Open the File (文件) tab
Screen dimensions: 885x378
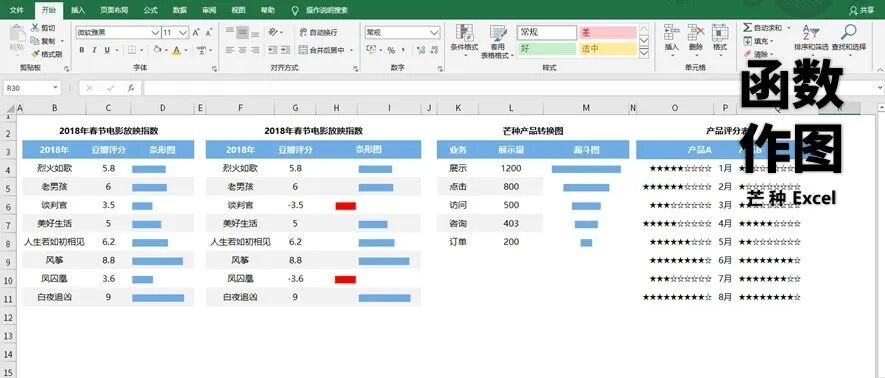(x=16, y=10)
